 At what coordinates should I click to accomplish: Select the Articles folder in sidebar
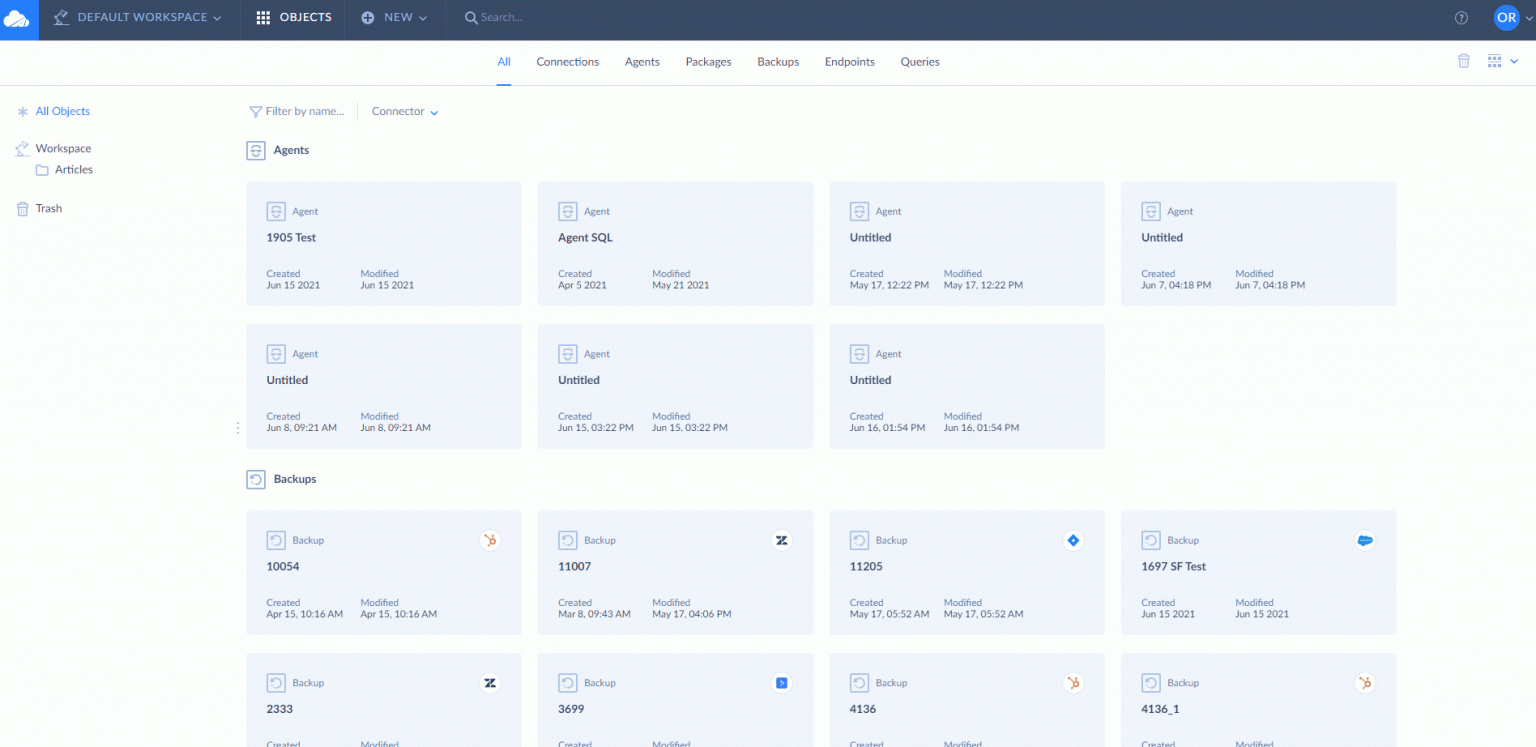point(73,170)
